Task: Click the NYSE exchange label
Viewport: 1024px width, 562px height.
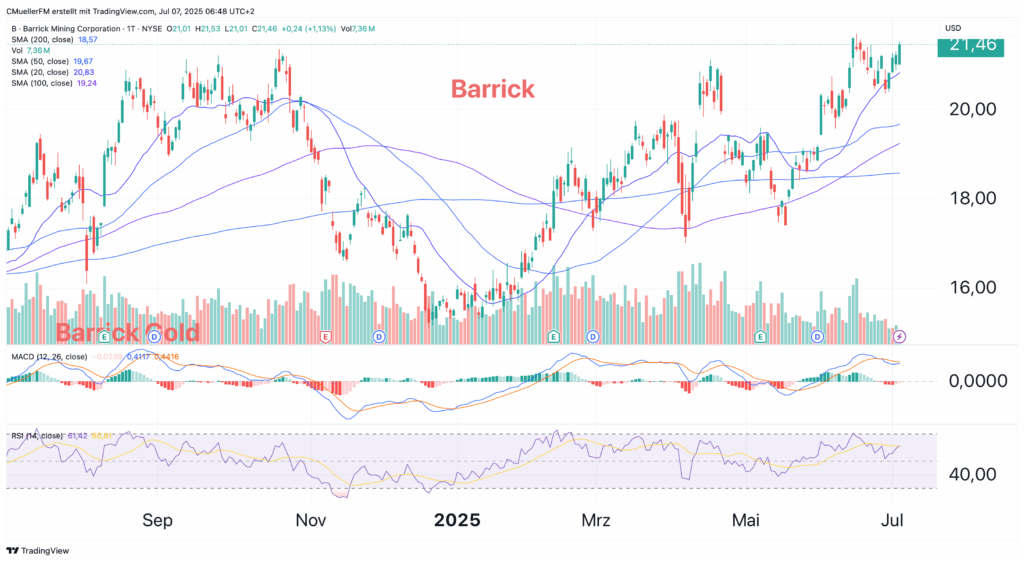Action: coord(152,29)
